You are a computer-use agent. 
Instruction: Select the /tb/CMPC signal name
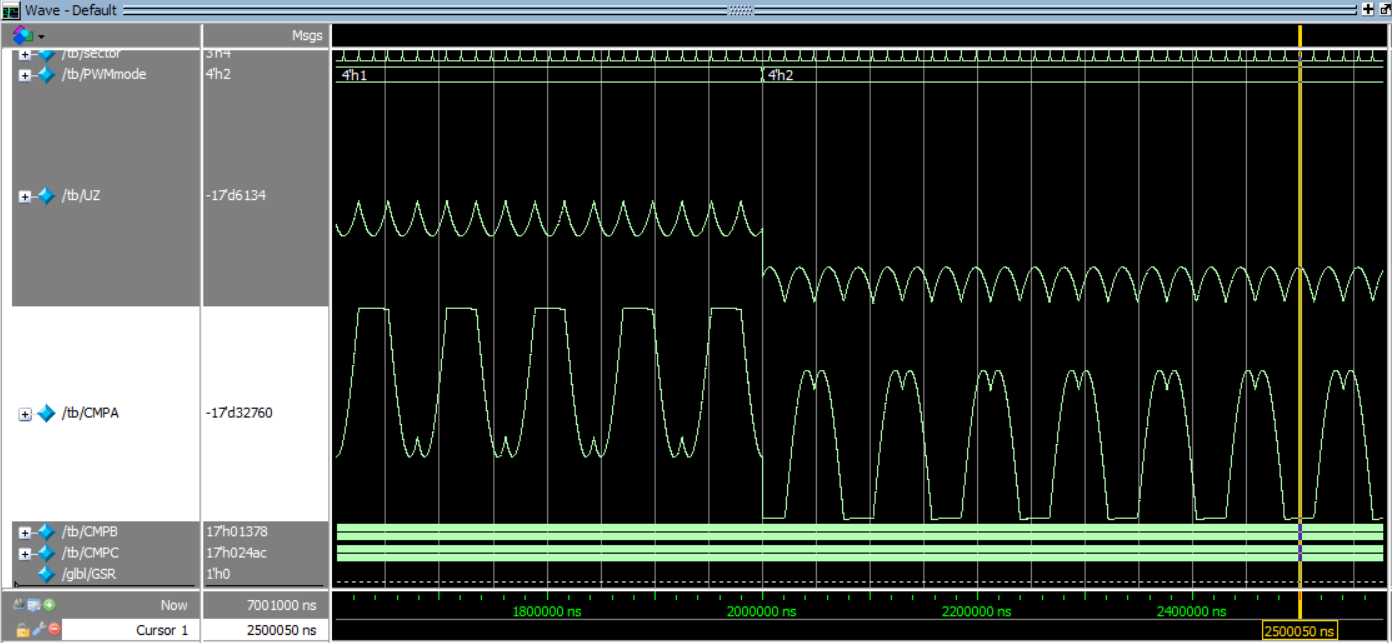(90, 552)
